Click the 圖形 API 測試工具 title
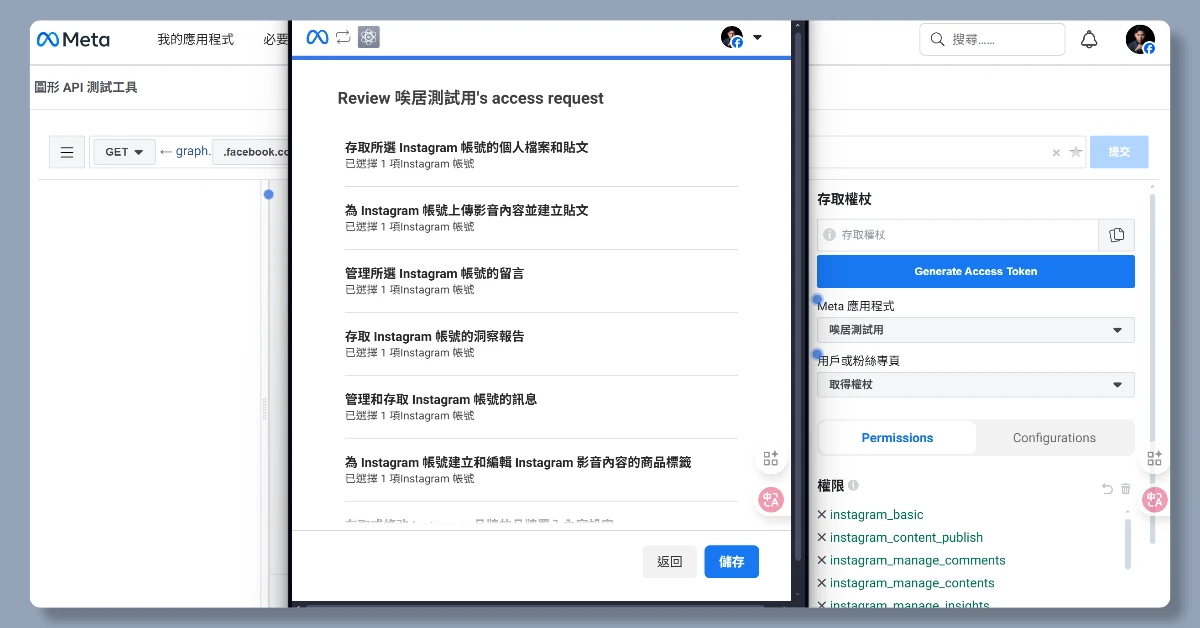This screenshot has height=628, width=1200. (86, 88)
